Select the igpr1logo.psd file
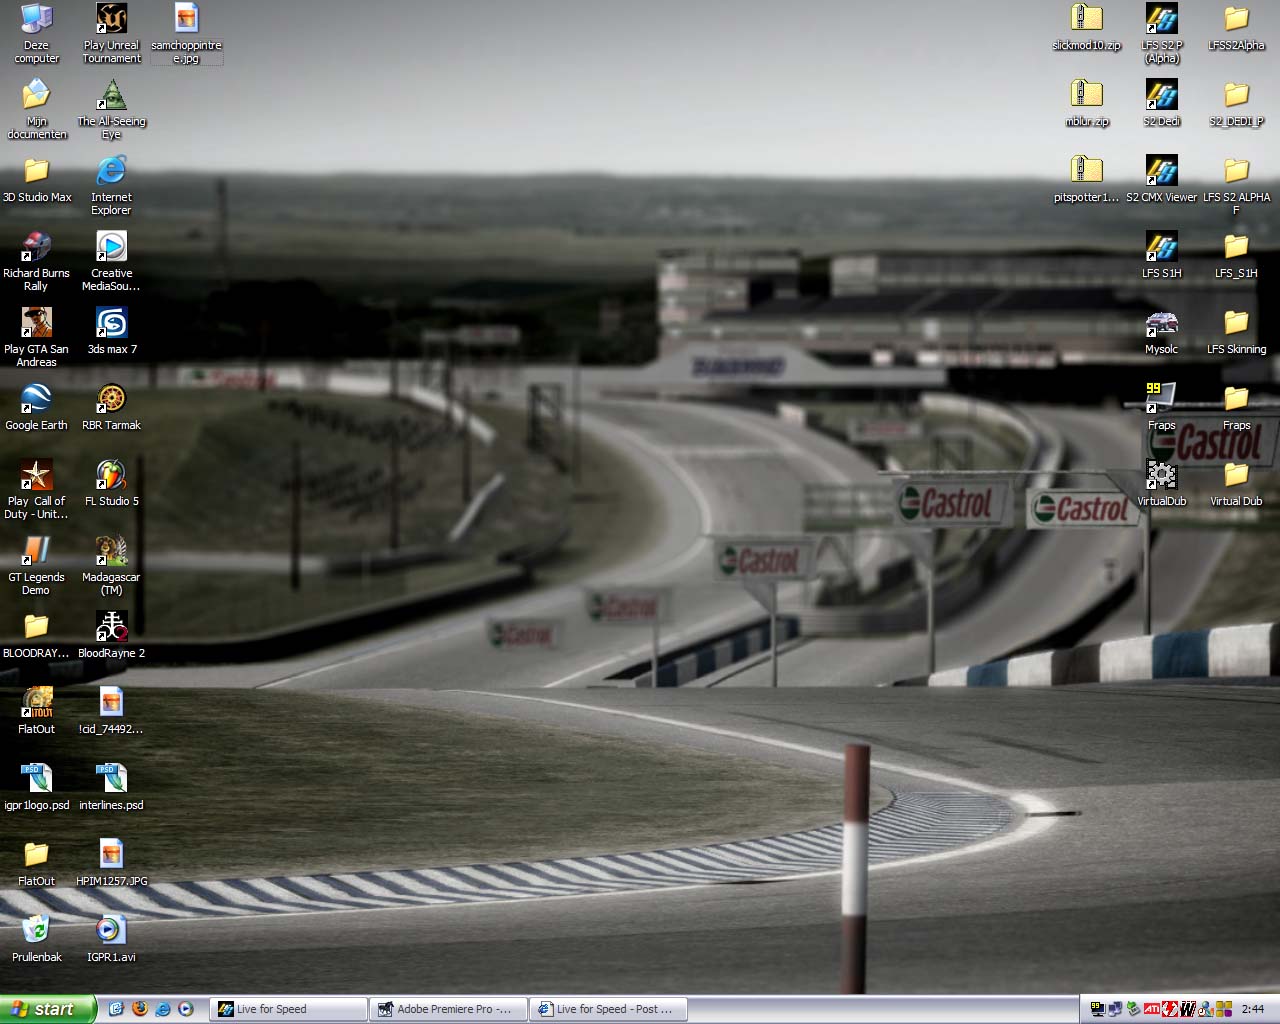 pyautogui.click(x=36, y=787)
